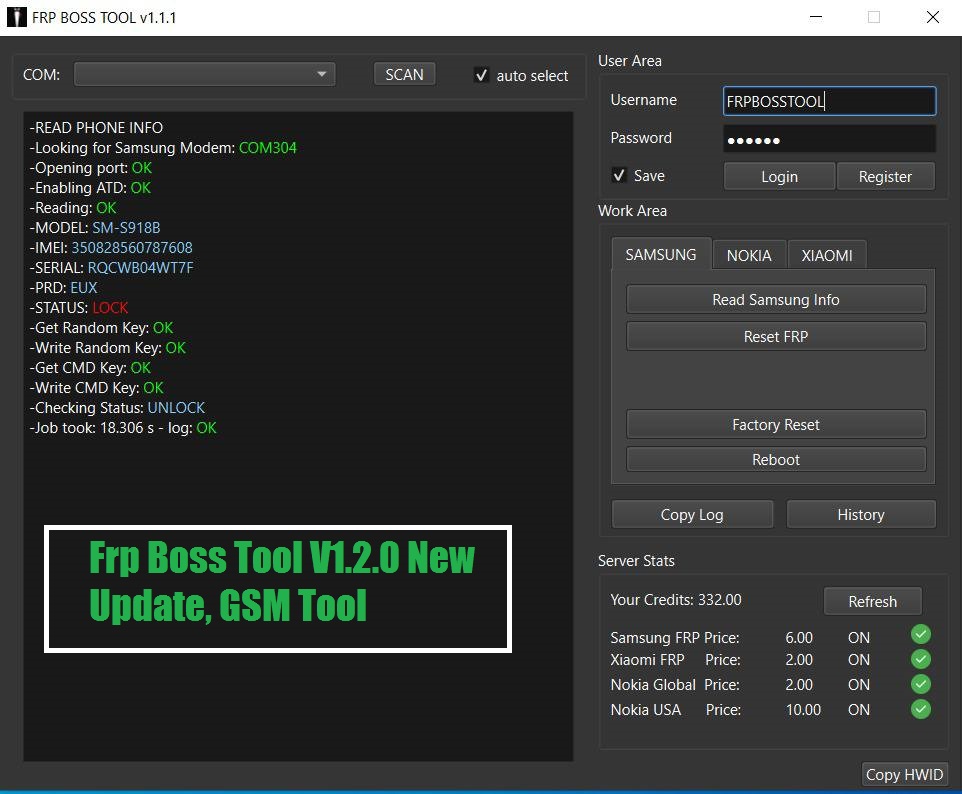The width and height of the screenshot is (962, 794).
Task: Focus the Username input field
Action: pyautogui.click(x=829, y=101)
